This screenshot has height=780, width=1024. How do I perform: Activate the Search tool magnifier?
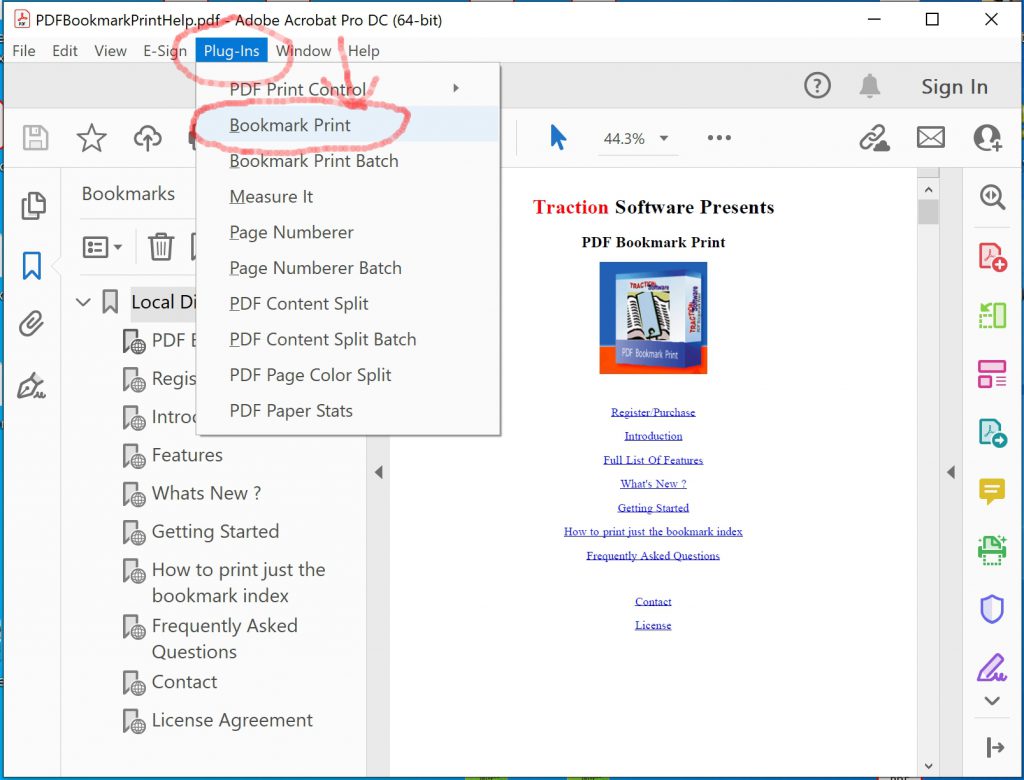(x=992, y=197)
